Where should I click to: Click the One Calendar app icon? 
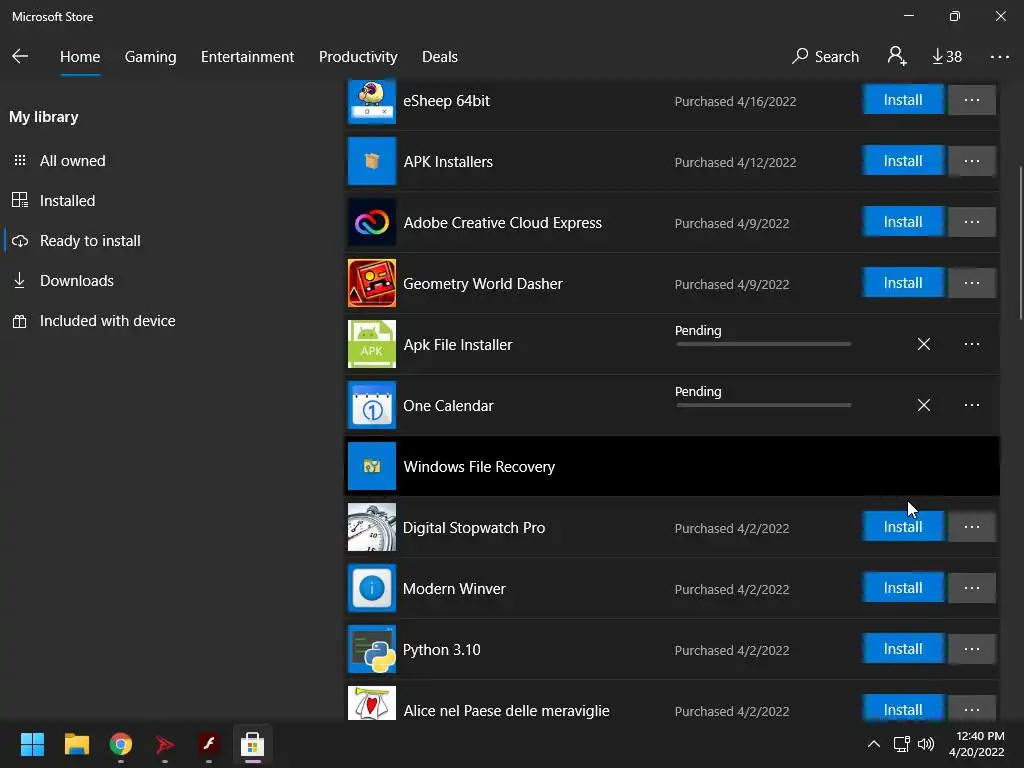[x=372, y=405]
